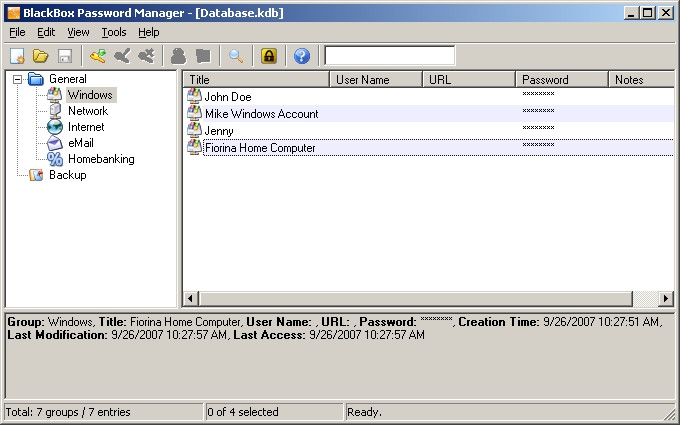Viewport: 680px width, 425px height.
Task: Open the Edit menu
Action: click(x=46, y=33)
